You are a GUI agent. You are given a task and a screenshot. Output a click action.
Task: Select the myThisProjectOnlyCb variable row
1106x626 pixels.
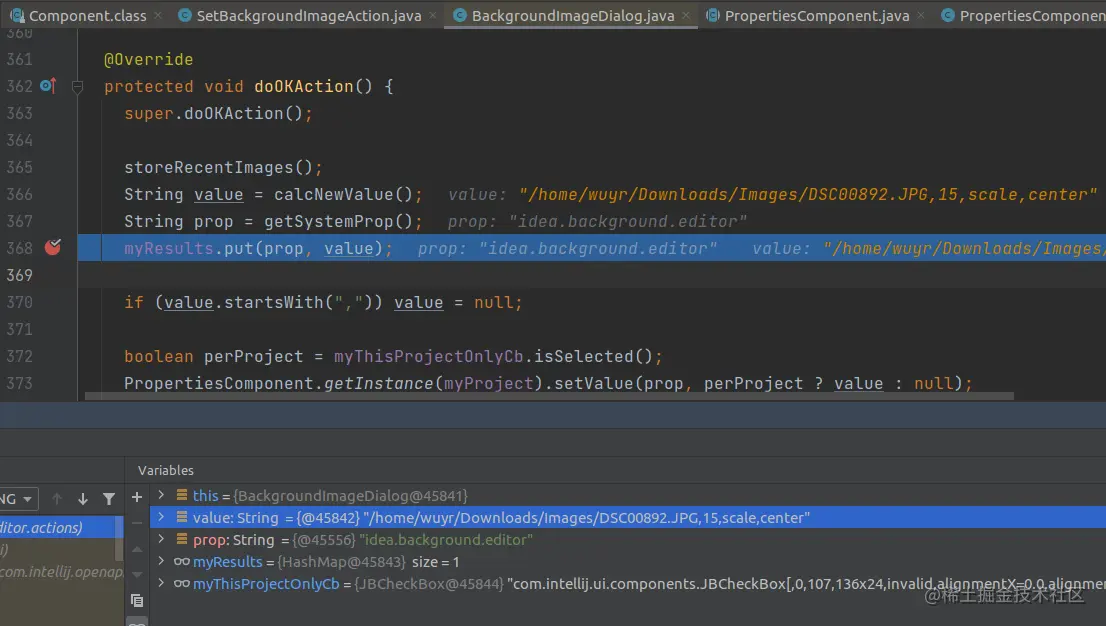[x=628, y=584]
